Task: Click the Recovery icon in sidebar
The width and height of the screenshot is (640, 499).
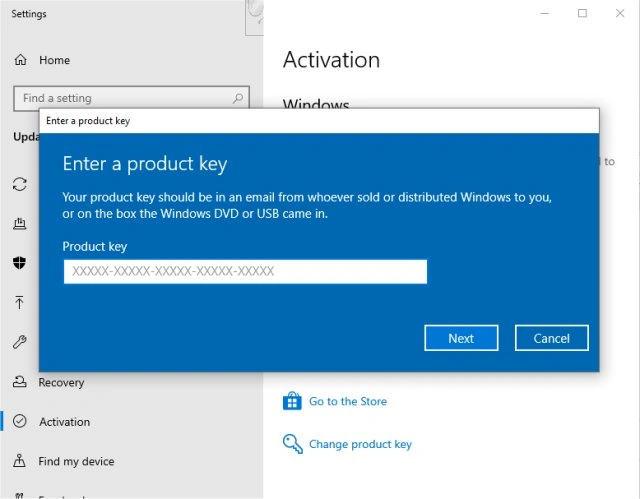Action: [x=20, y=382]
